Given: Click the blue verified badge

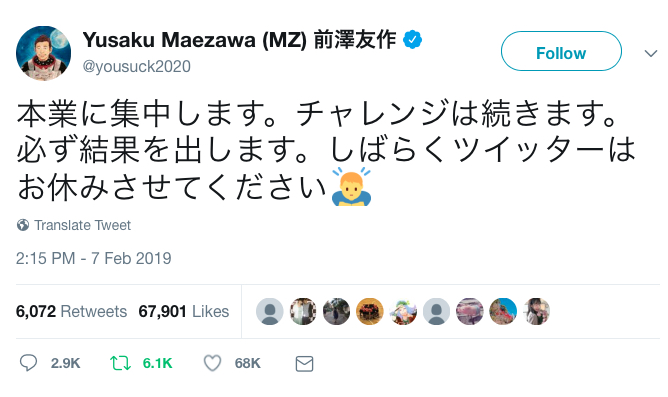Looking at the screenshot, I should (412, 40).
